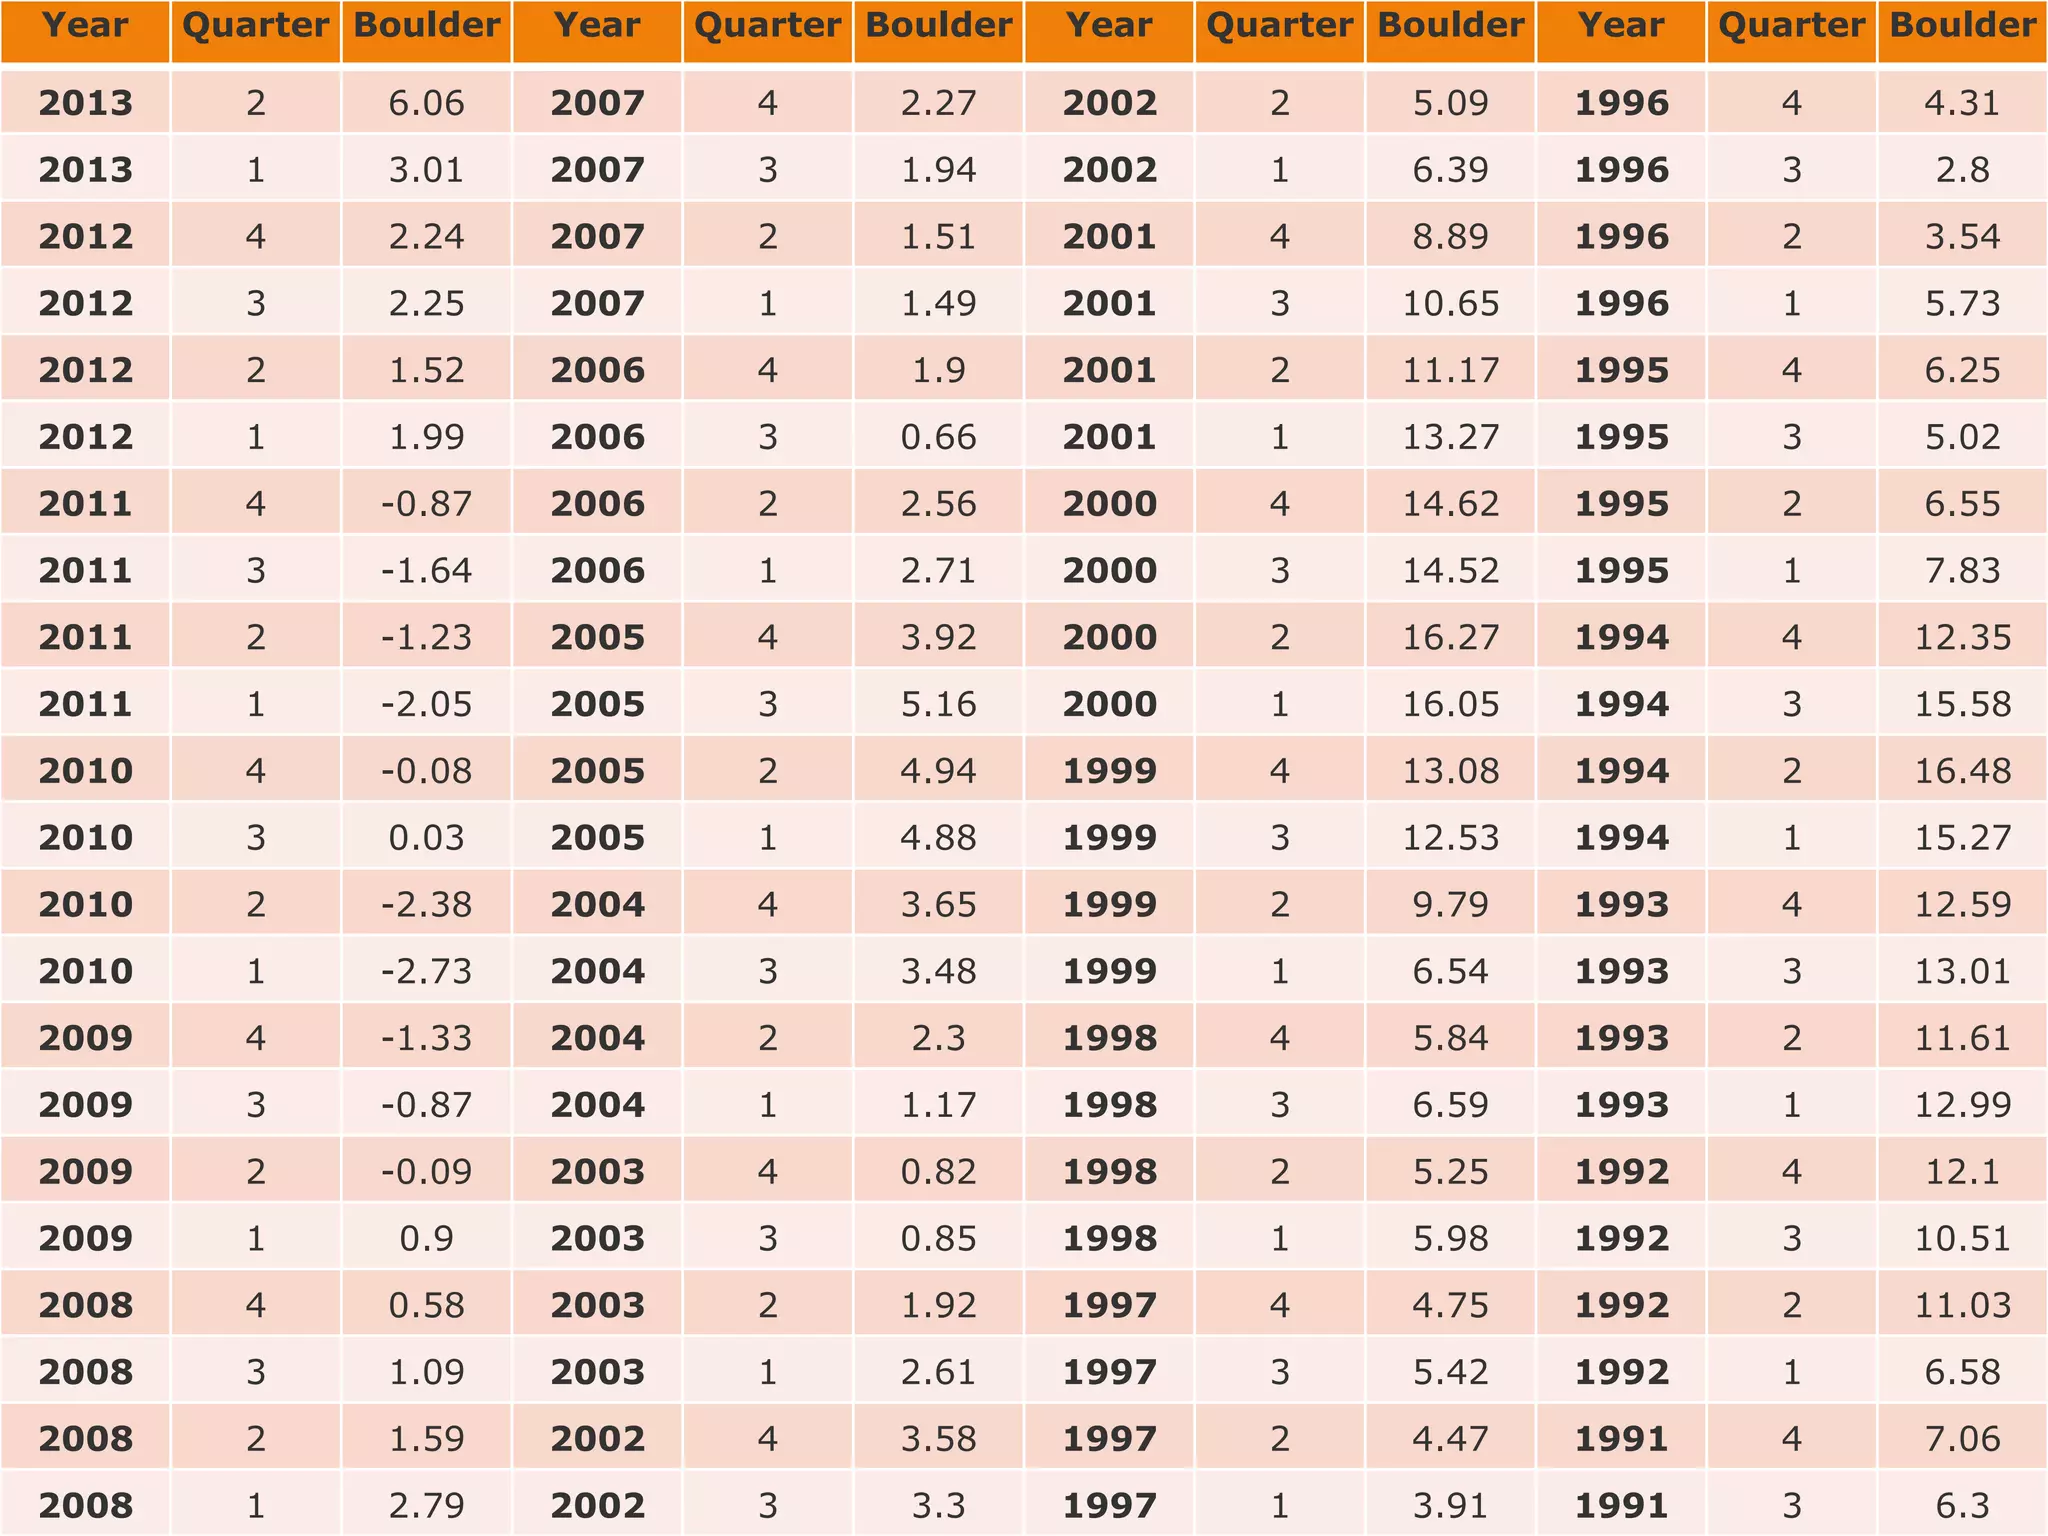Select the third Year column header
This screenshot has width=2048, height=1536.
1109,27
